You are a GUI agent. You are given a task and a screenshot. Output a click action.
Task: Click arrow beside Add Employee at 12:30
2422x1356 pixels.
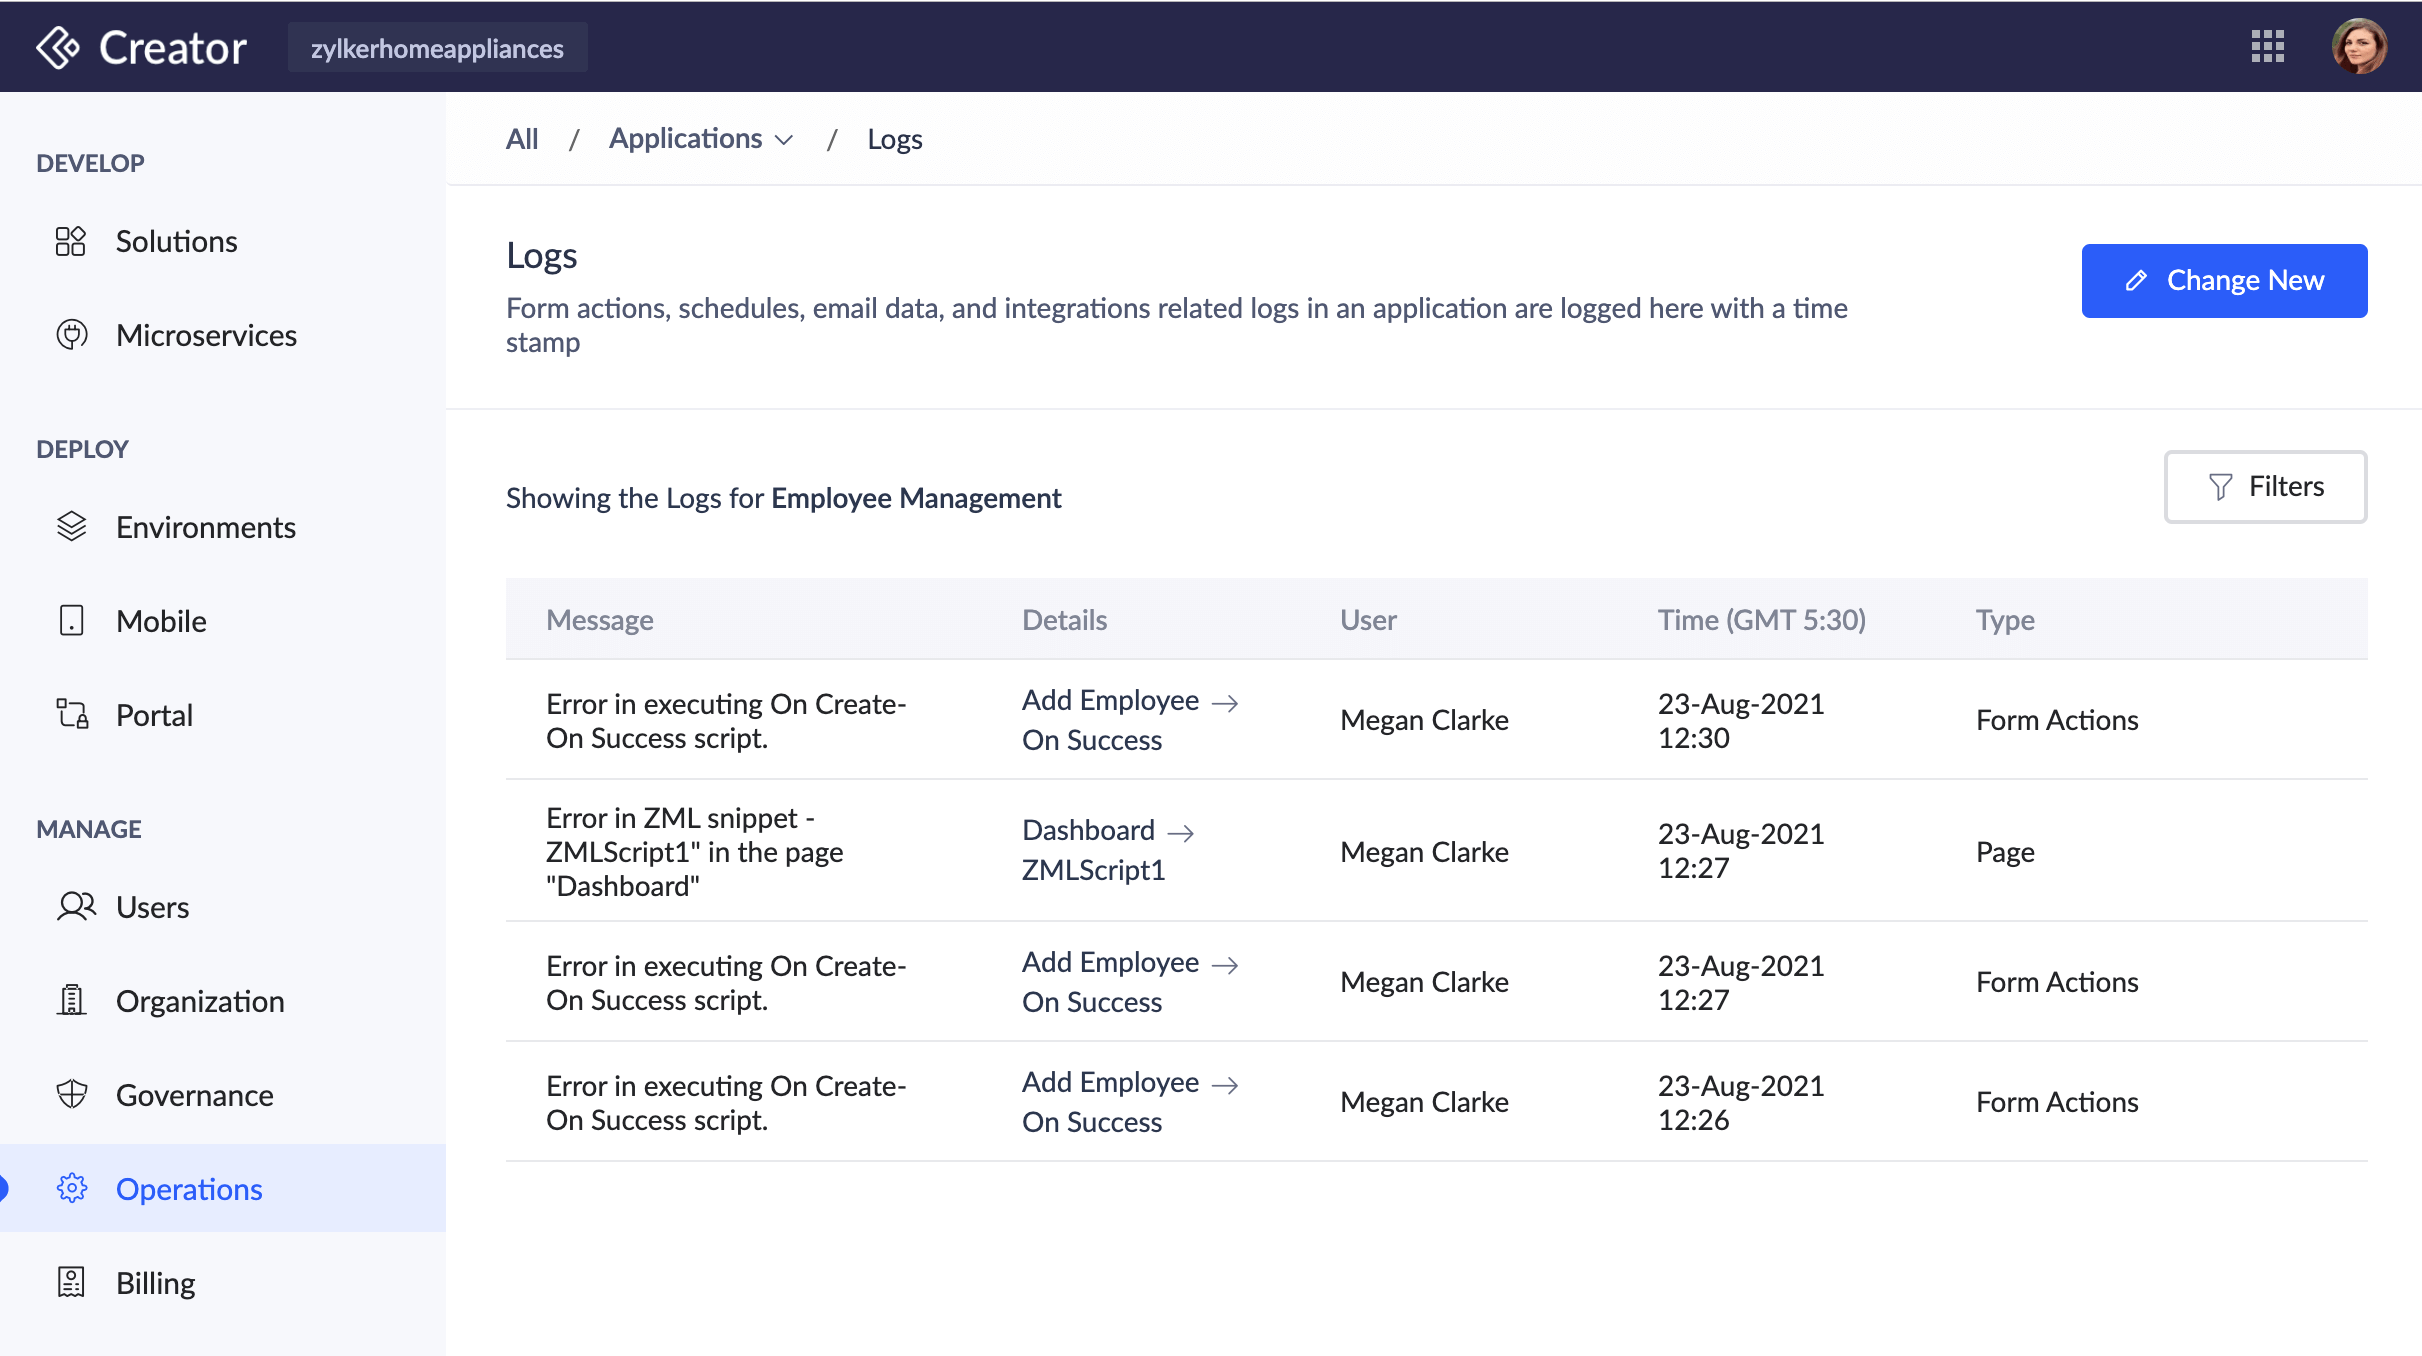tap(1225, 703)
